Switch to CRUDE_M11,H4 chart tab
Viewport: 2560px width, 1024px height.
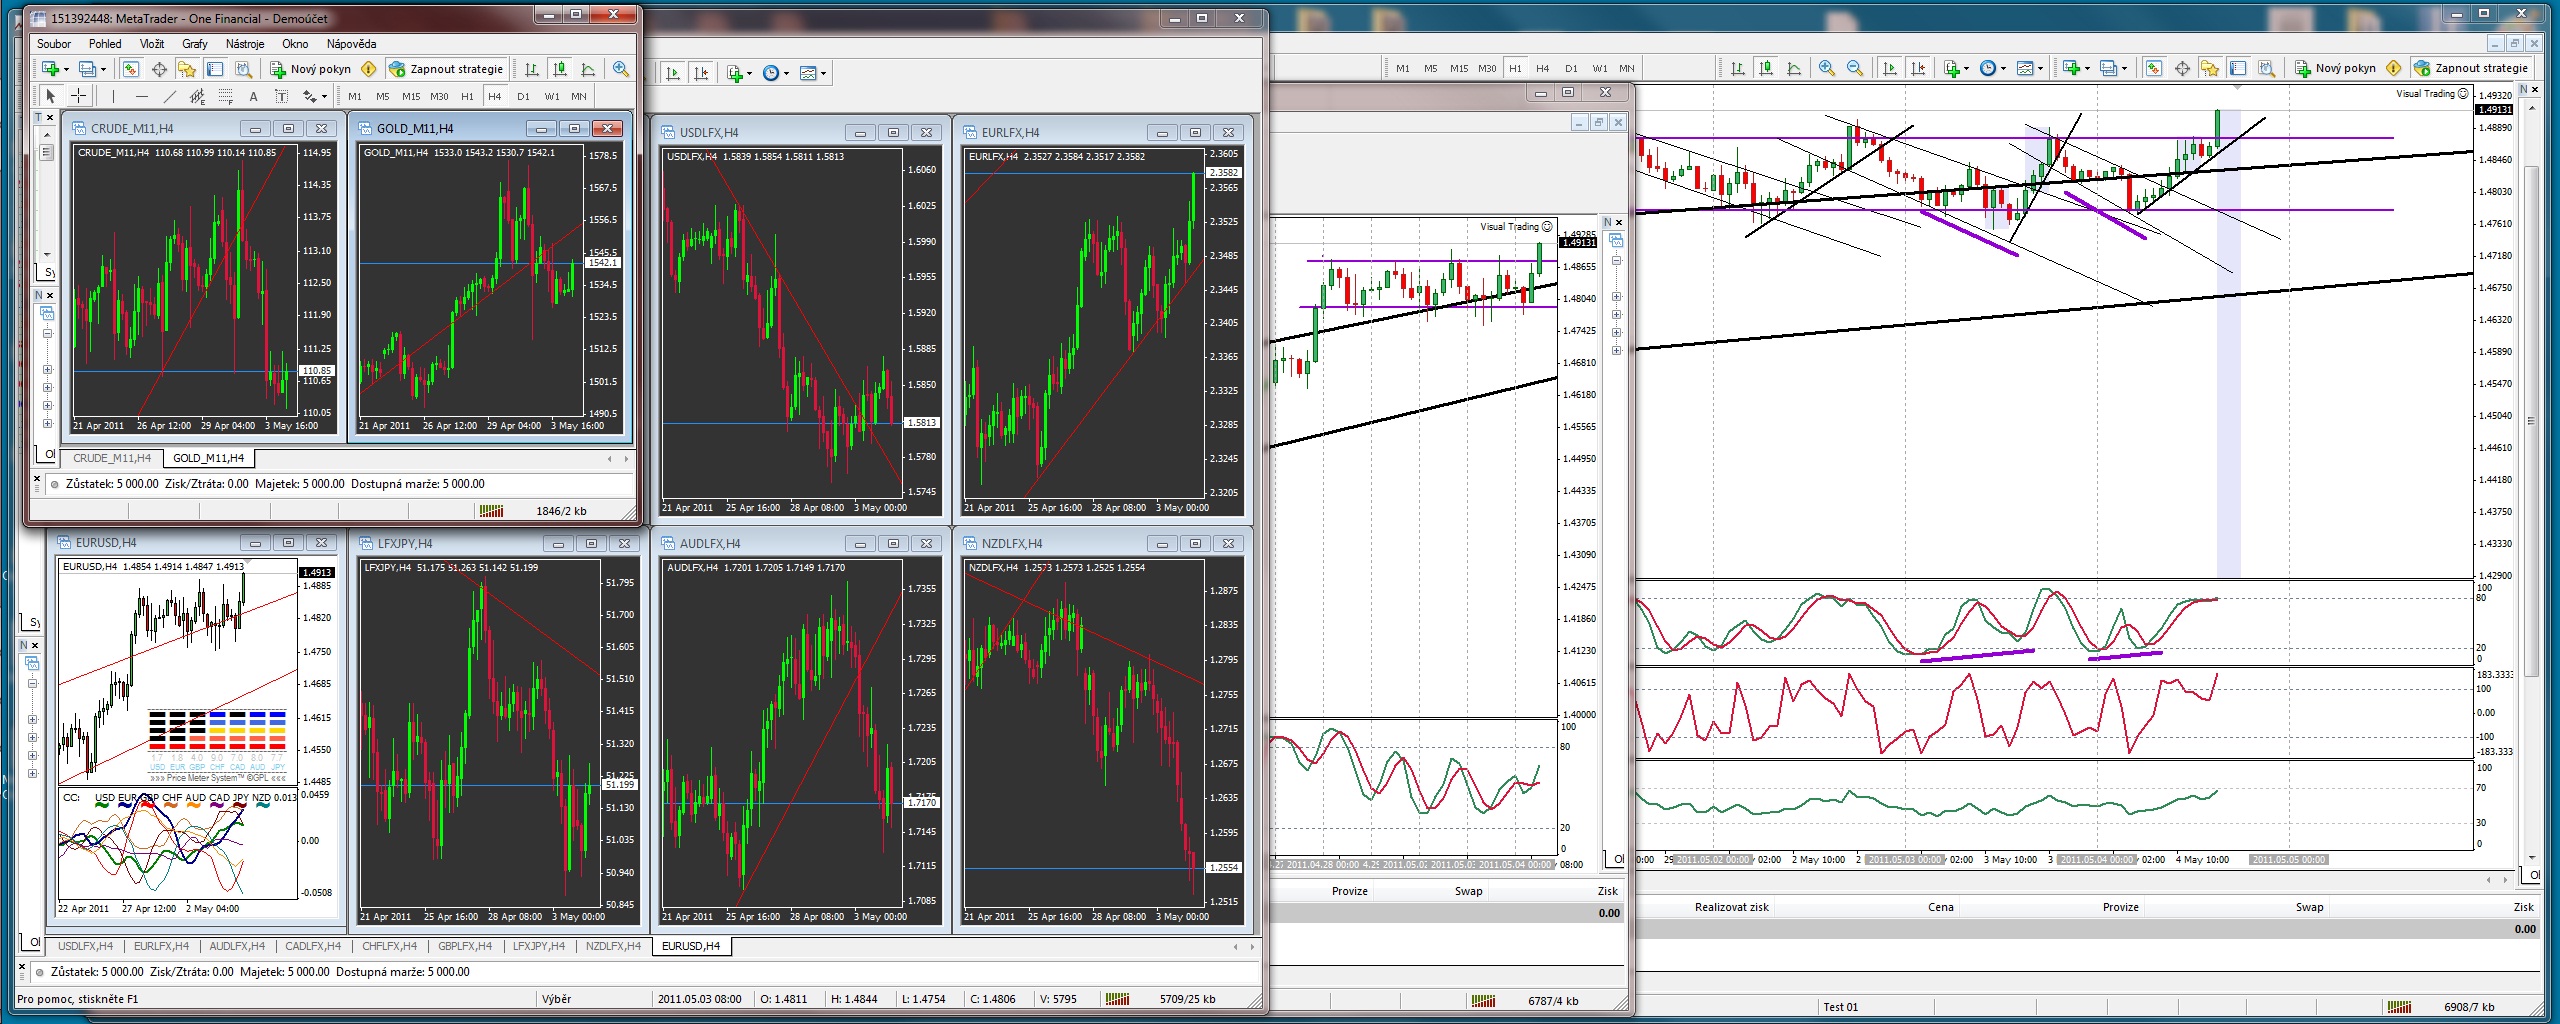112,458
